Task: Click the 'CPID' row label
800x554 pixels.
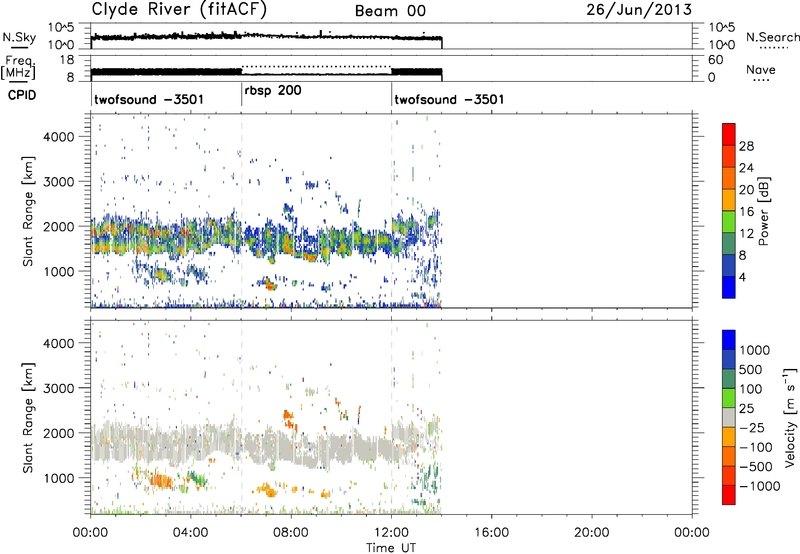Action: [22, 95]
